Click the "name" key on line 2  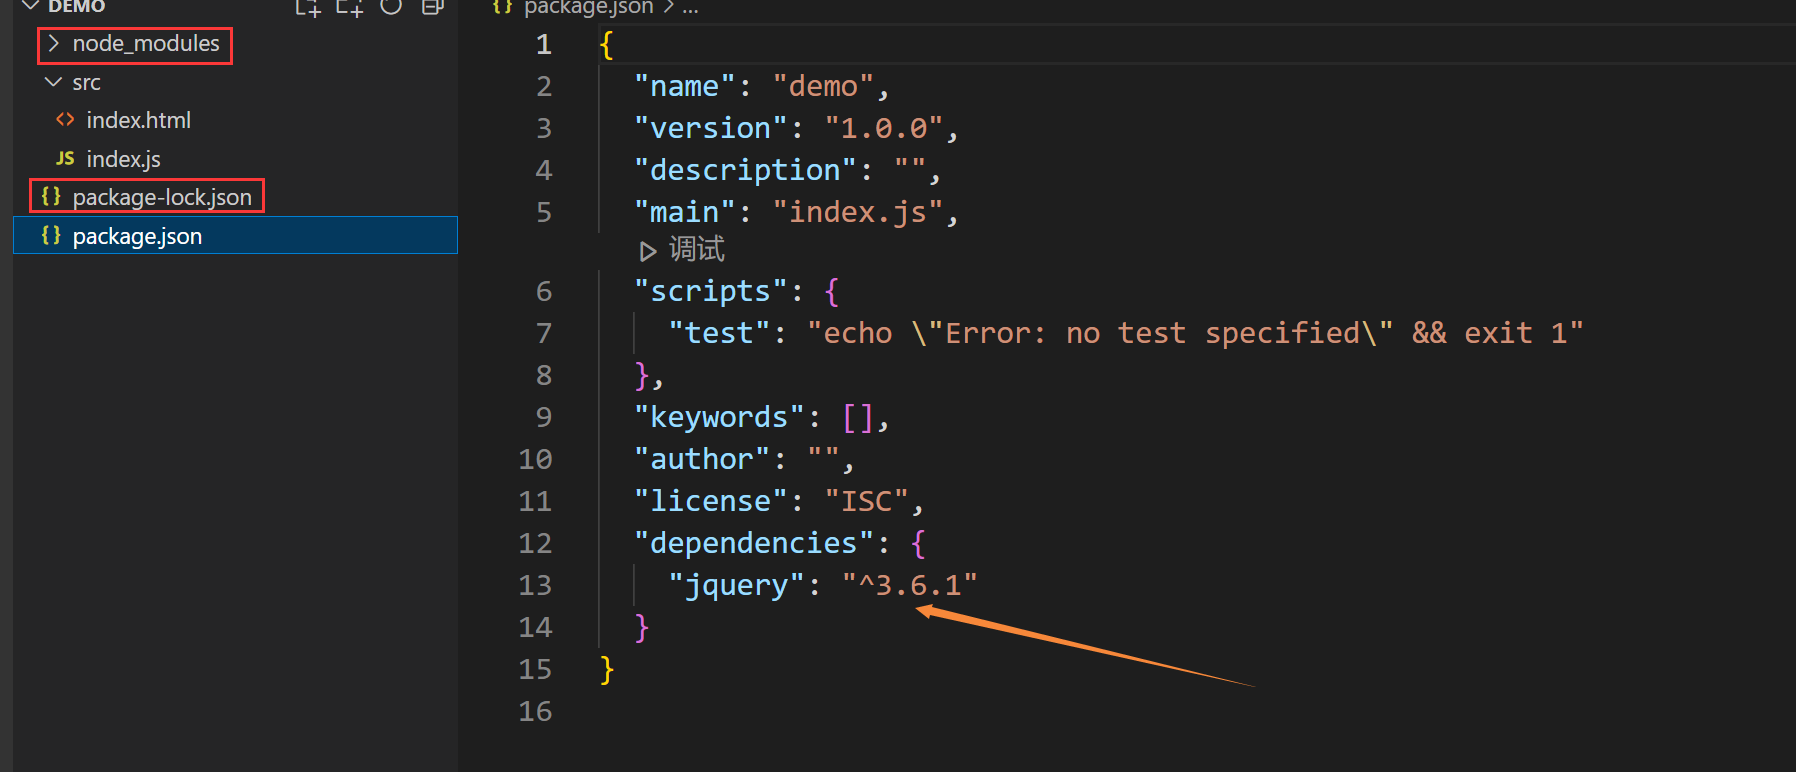point(685,86)
